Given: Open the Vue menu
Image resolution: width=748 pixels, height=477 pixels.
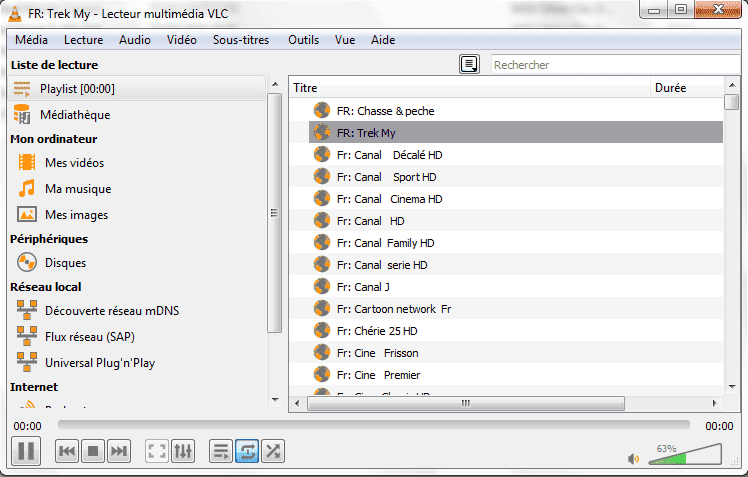Looking at the screenshot, I should [345, 40].
